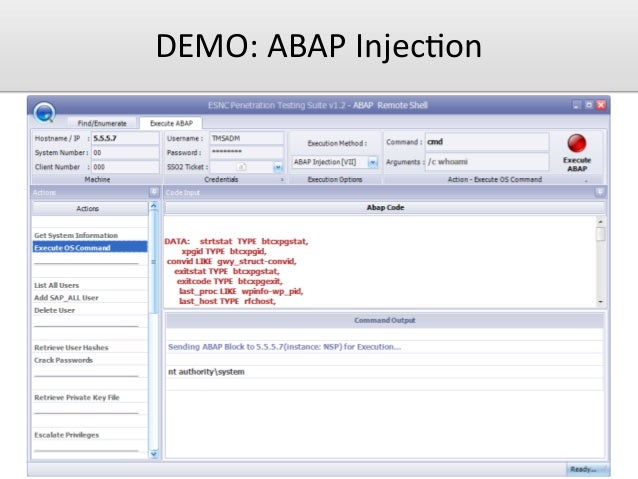Click scroll up arrow of Abap Code area
This screenshot has width=638, height=479.
600,221
